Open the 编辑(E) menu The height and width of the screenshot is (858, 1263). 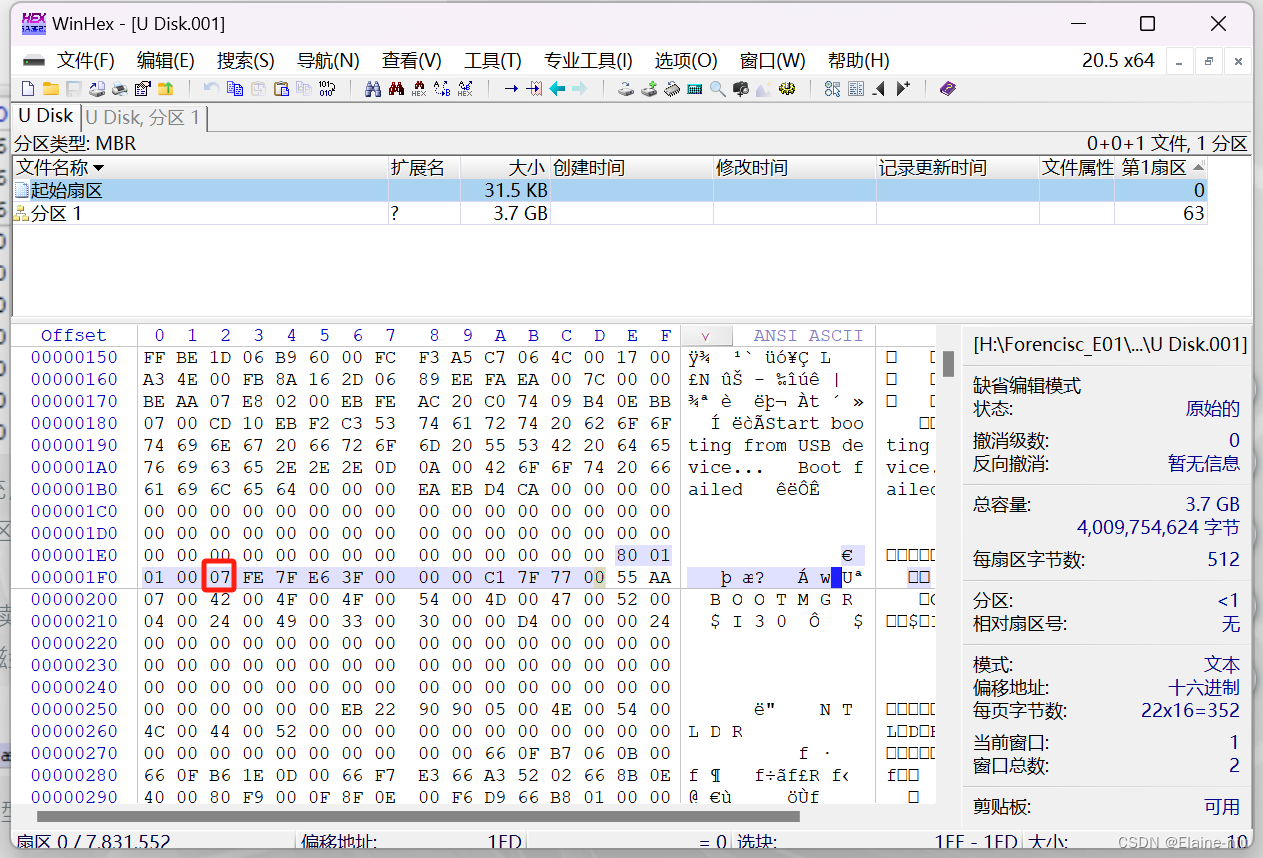(x=166, y=60)
